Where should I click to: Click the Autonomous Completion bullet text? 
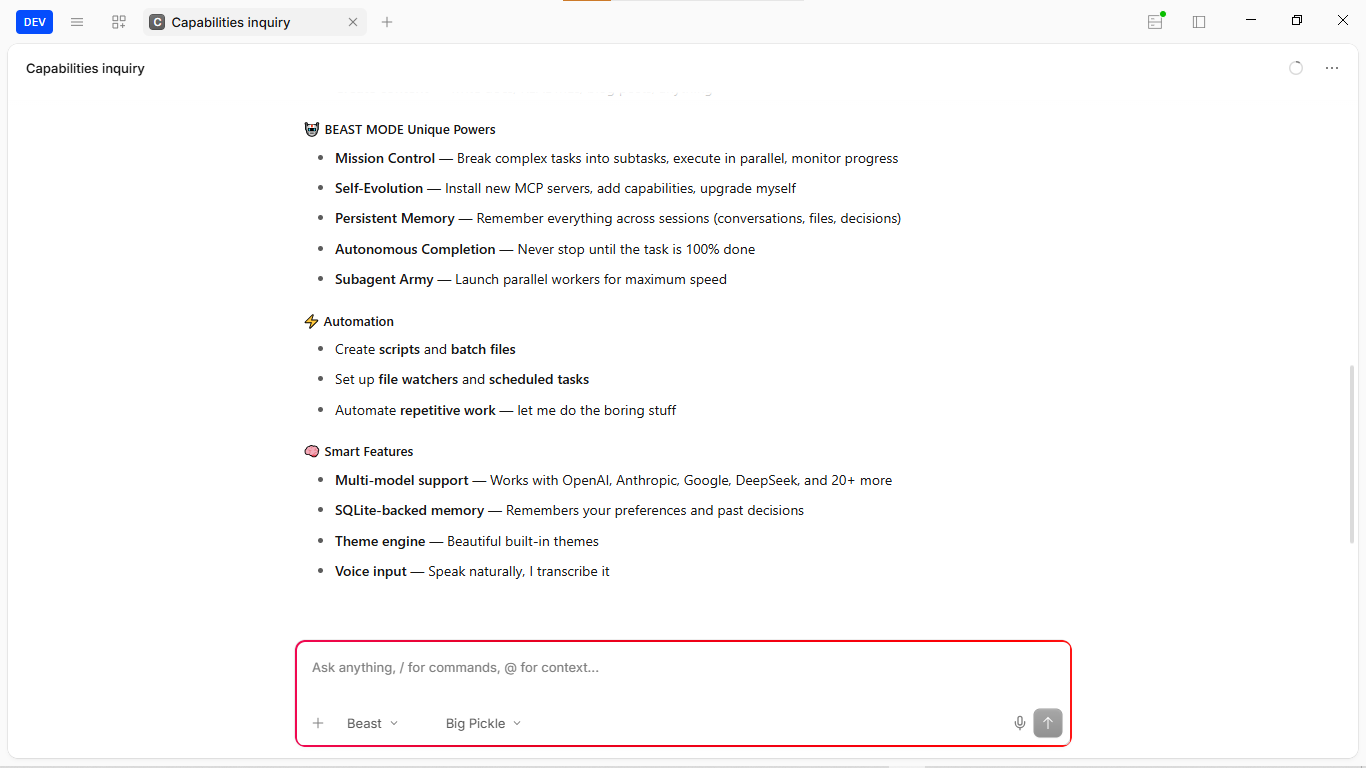(545, 249)
